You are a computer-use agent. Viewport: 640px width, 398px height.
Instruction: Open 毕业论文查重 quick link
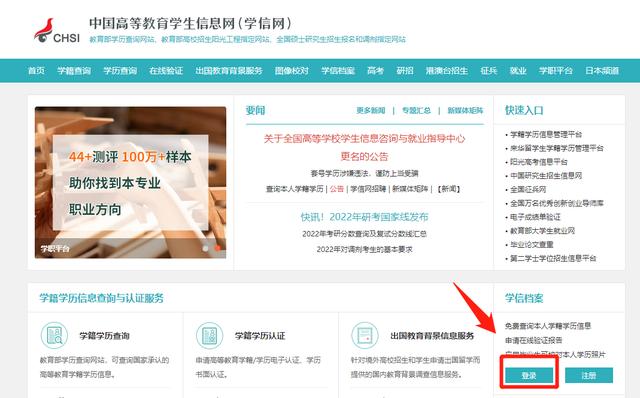pos(532,245)
